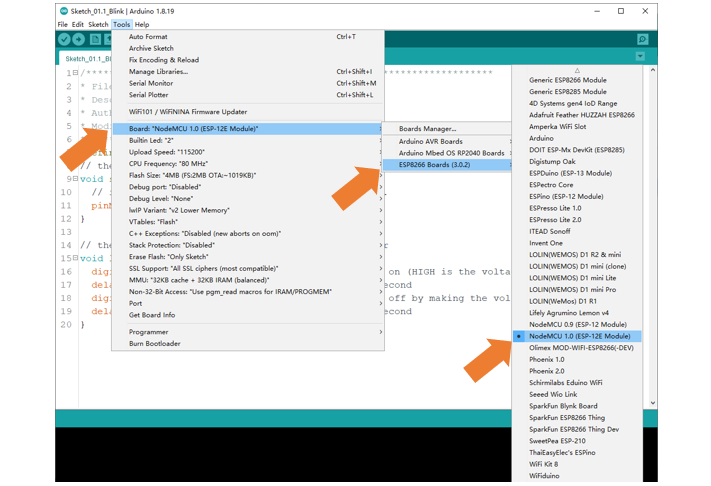The height and width of the screenshot is (486, 711).
Task: Expand Arduino AVR Boards submenu
Action: [447, 141]
